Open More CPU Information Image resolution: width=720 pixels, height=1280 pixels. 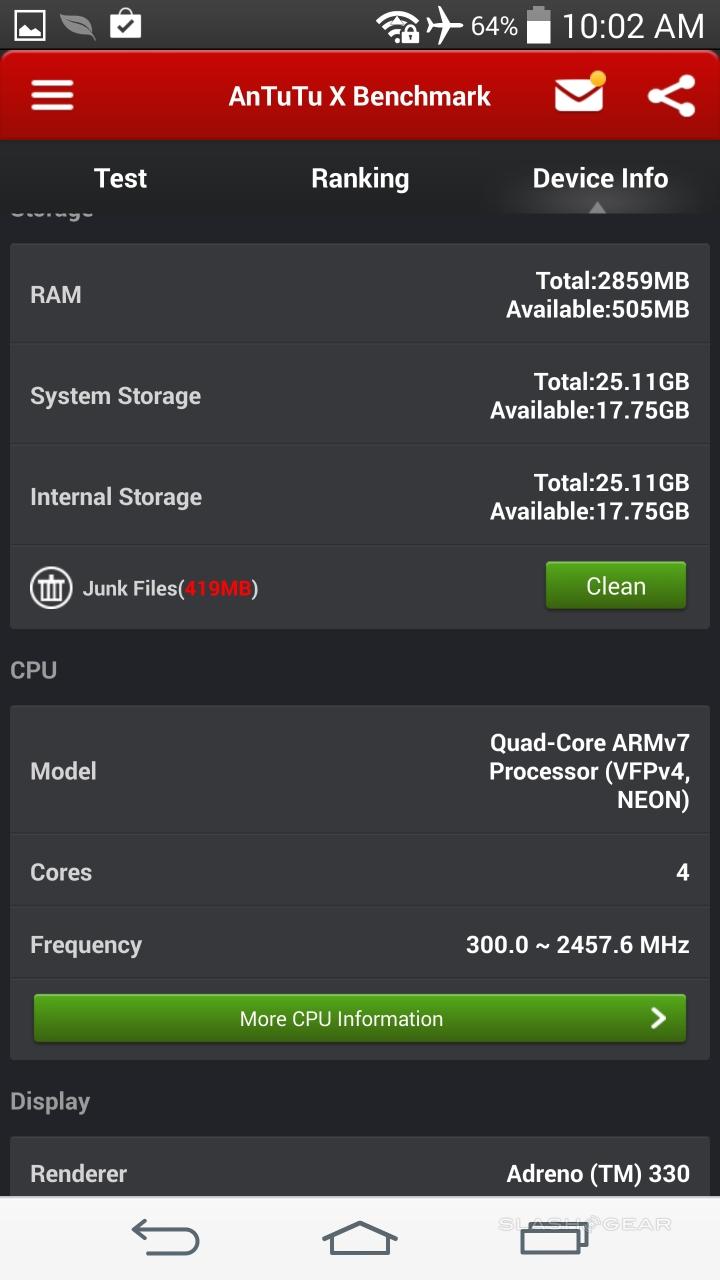tap(341, 1019)
